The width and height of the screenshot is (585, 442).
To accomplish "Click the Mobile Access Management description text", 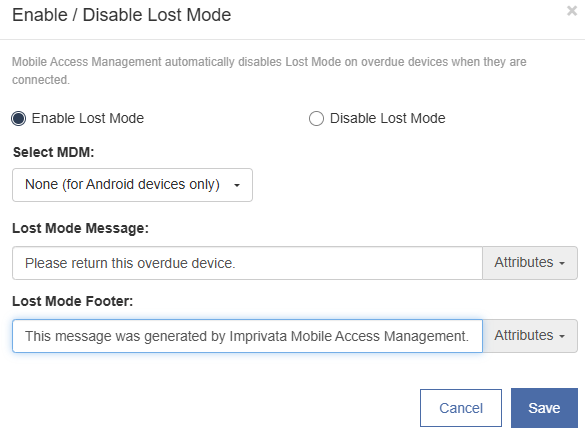I will point(269,70).
